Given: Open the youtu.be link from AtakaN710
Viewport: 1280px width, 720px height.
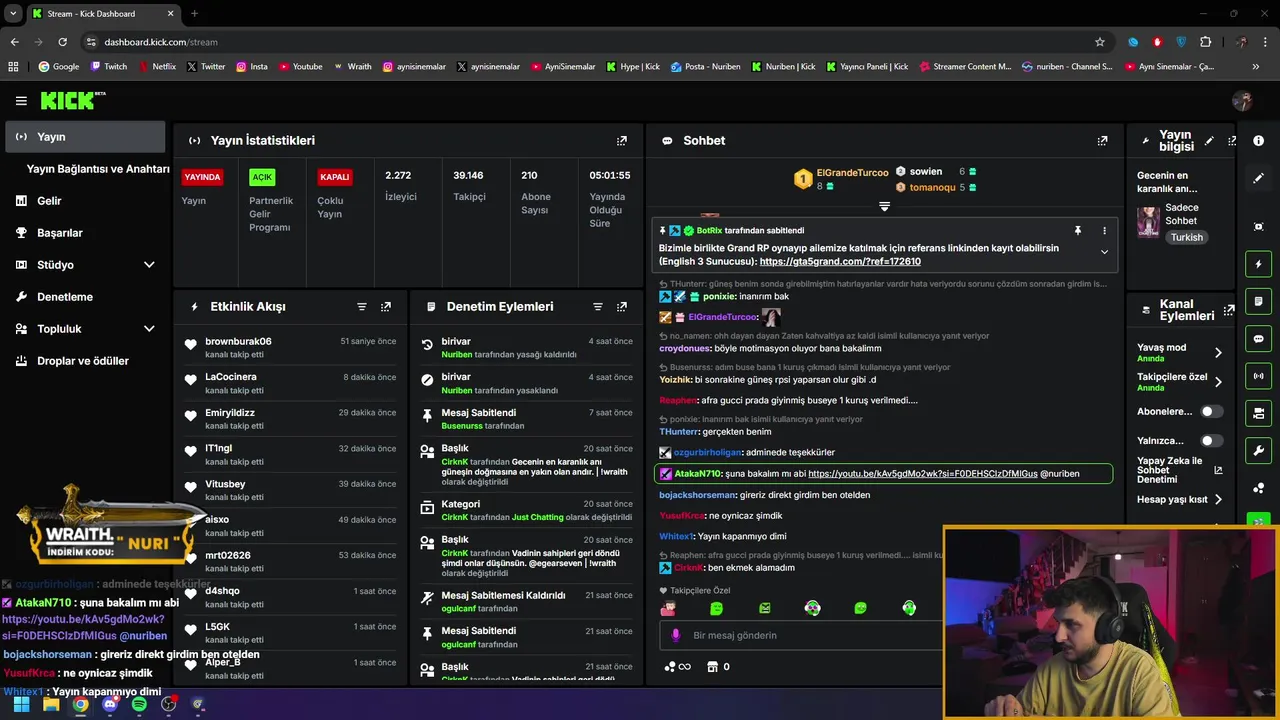Looking at the screenshot, I should tap(923, 474).
